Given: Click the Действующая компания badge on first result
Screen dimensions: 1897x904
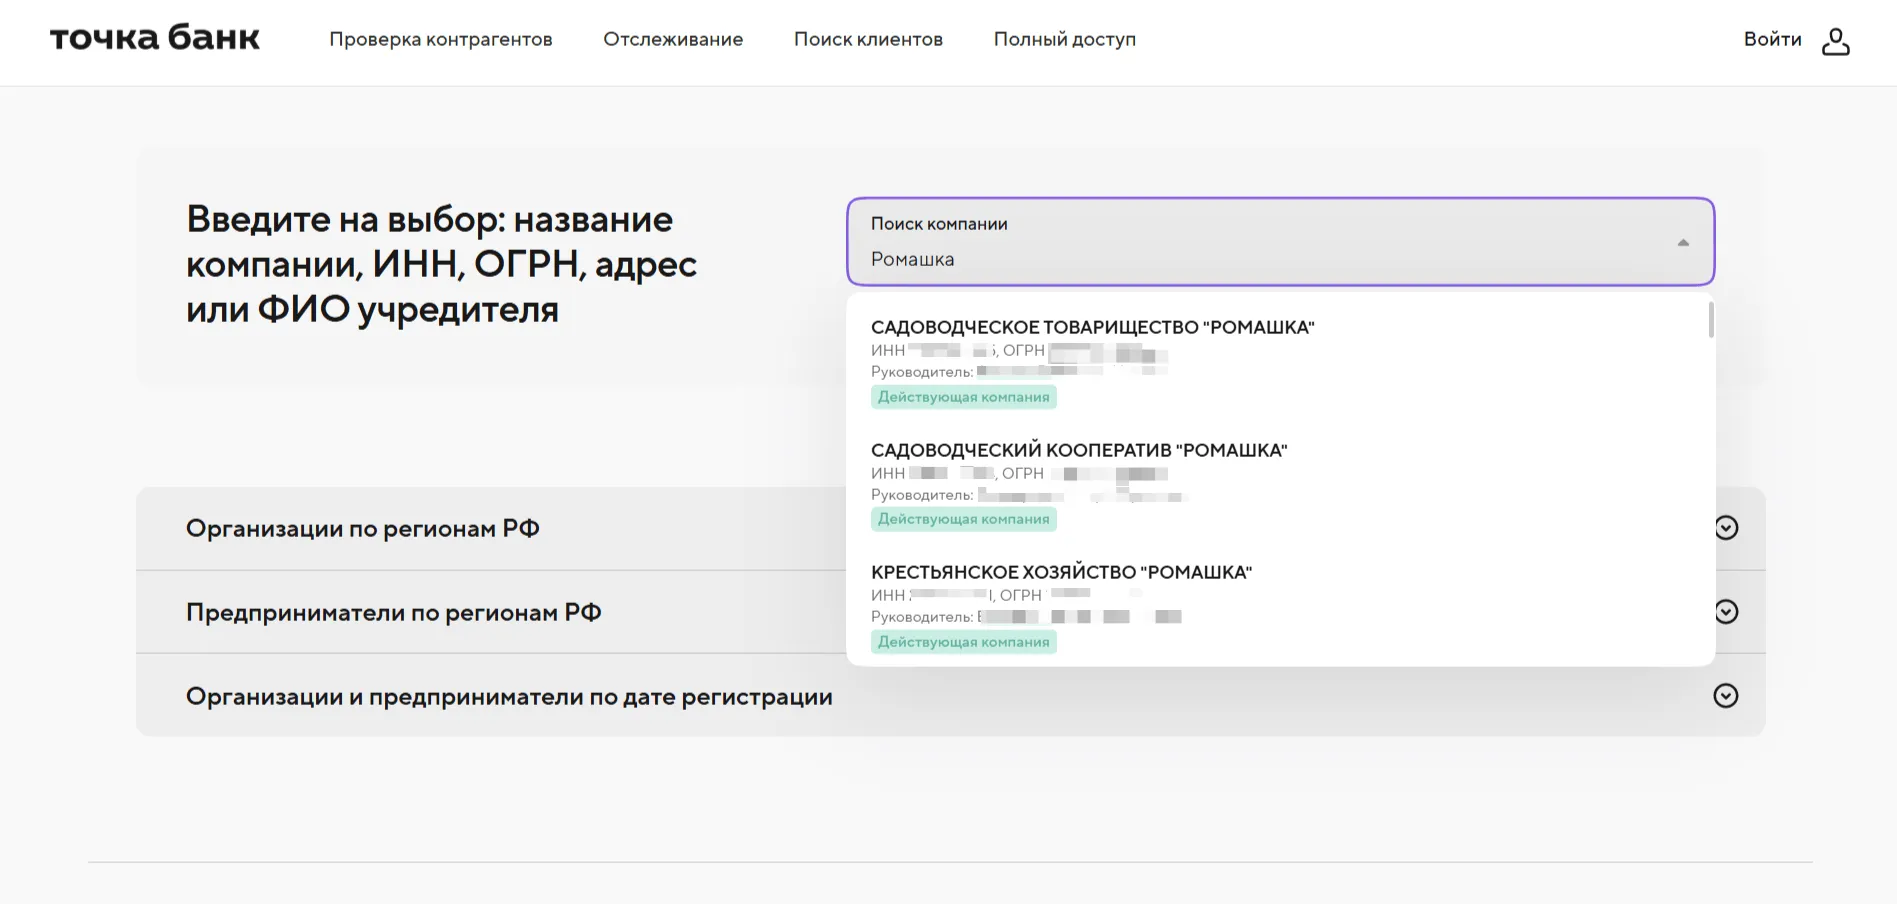Looking at the screenshot, I should 963,396.
